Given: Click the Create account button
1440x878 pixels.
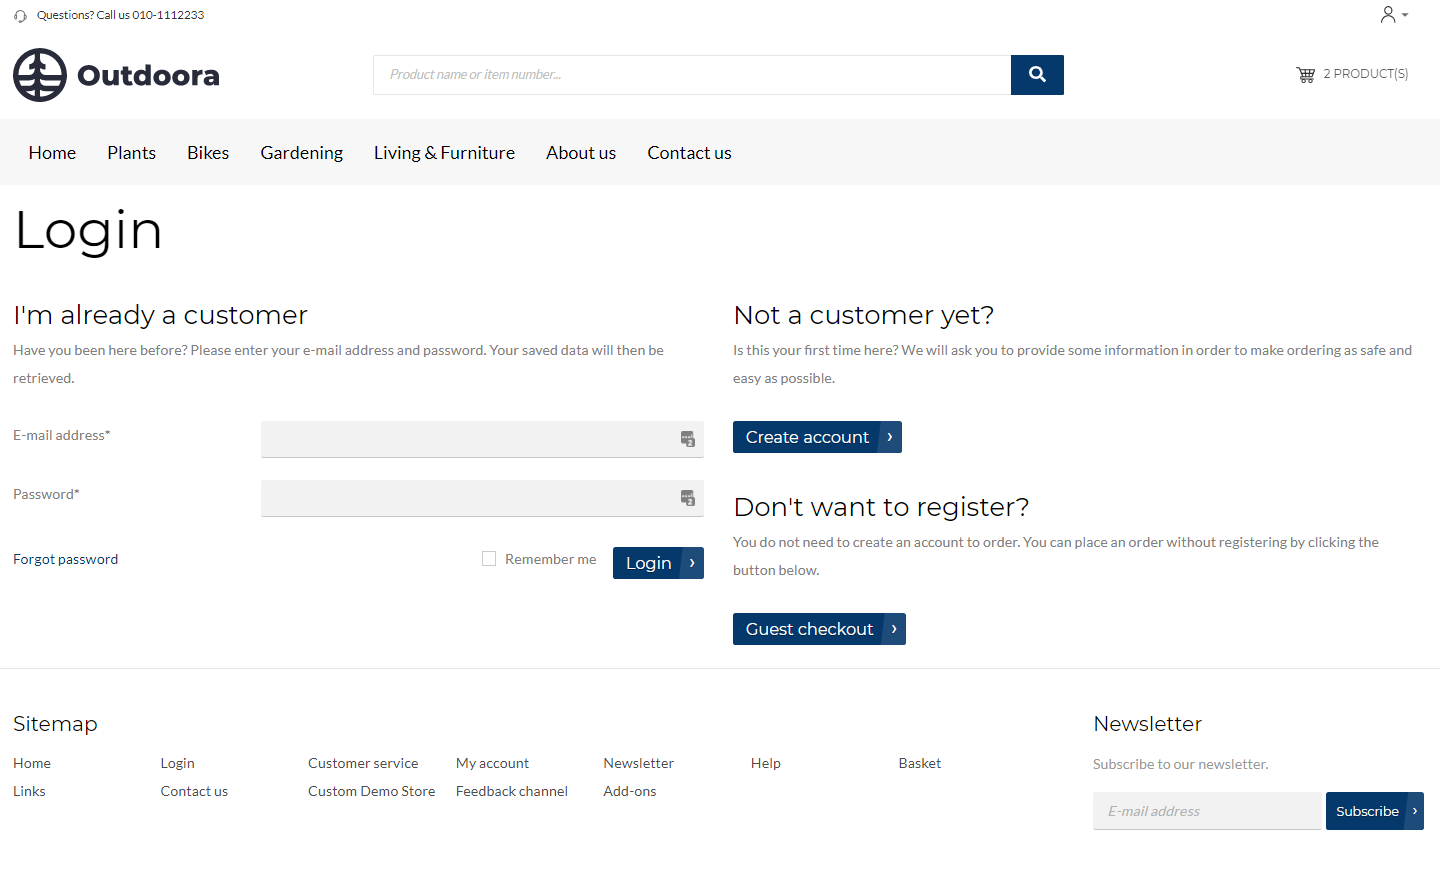Looking at the screenshot, I should tap(817, 437).
